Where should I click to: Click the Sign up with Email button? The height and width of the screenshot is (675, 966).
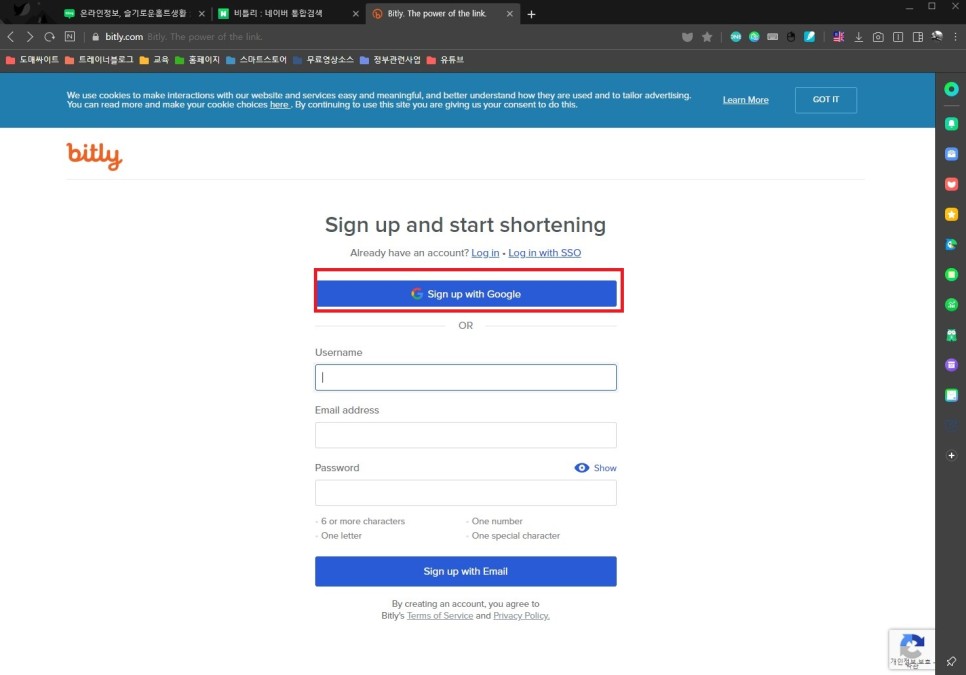466,572
